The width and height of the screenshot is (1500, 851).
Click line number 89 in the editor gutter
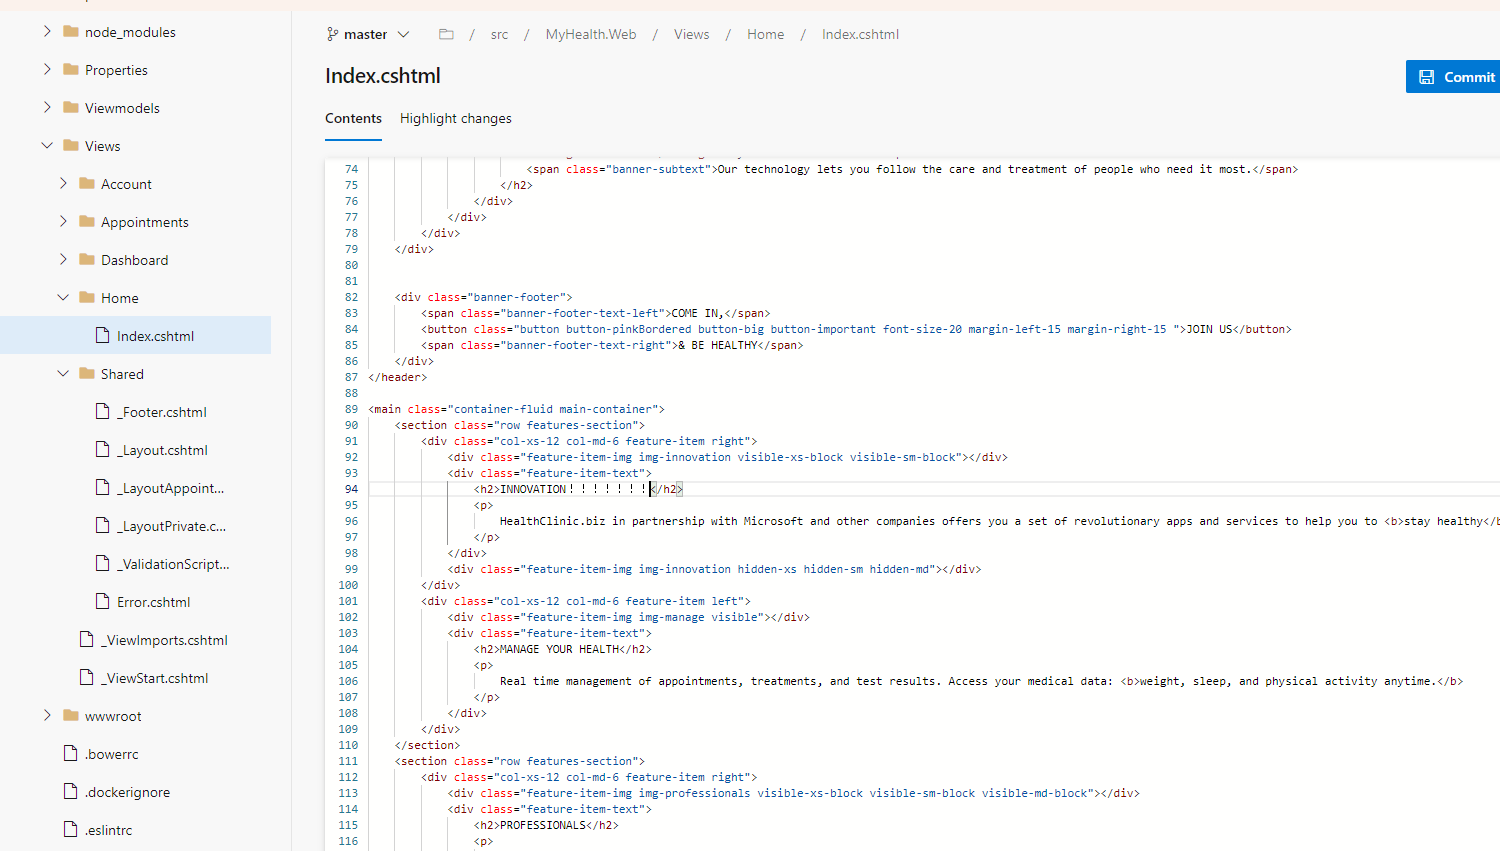coord(351,409)
